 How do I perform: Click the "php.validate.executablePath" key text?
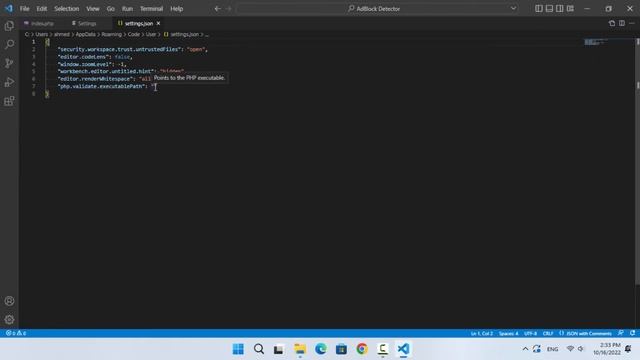pos(102,86)
